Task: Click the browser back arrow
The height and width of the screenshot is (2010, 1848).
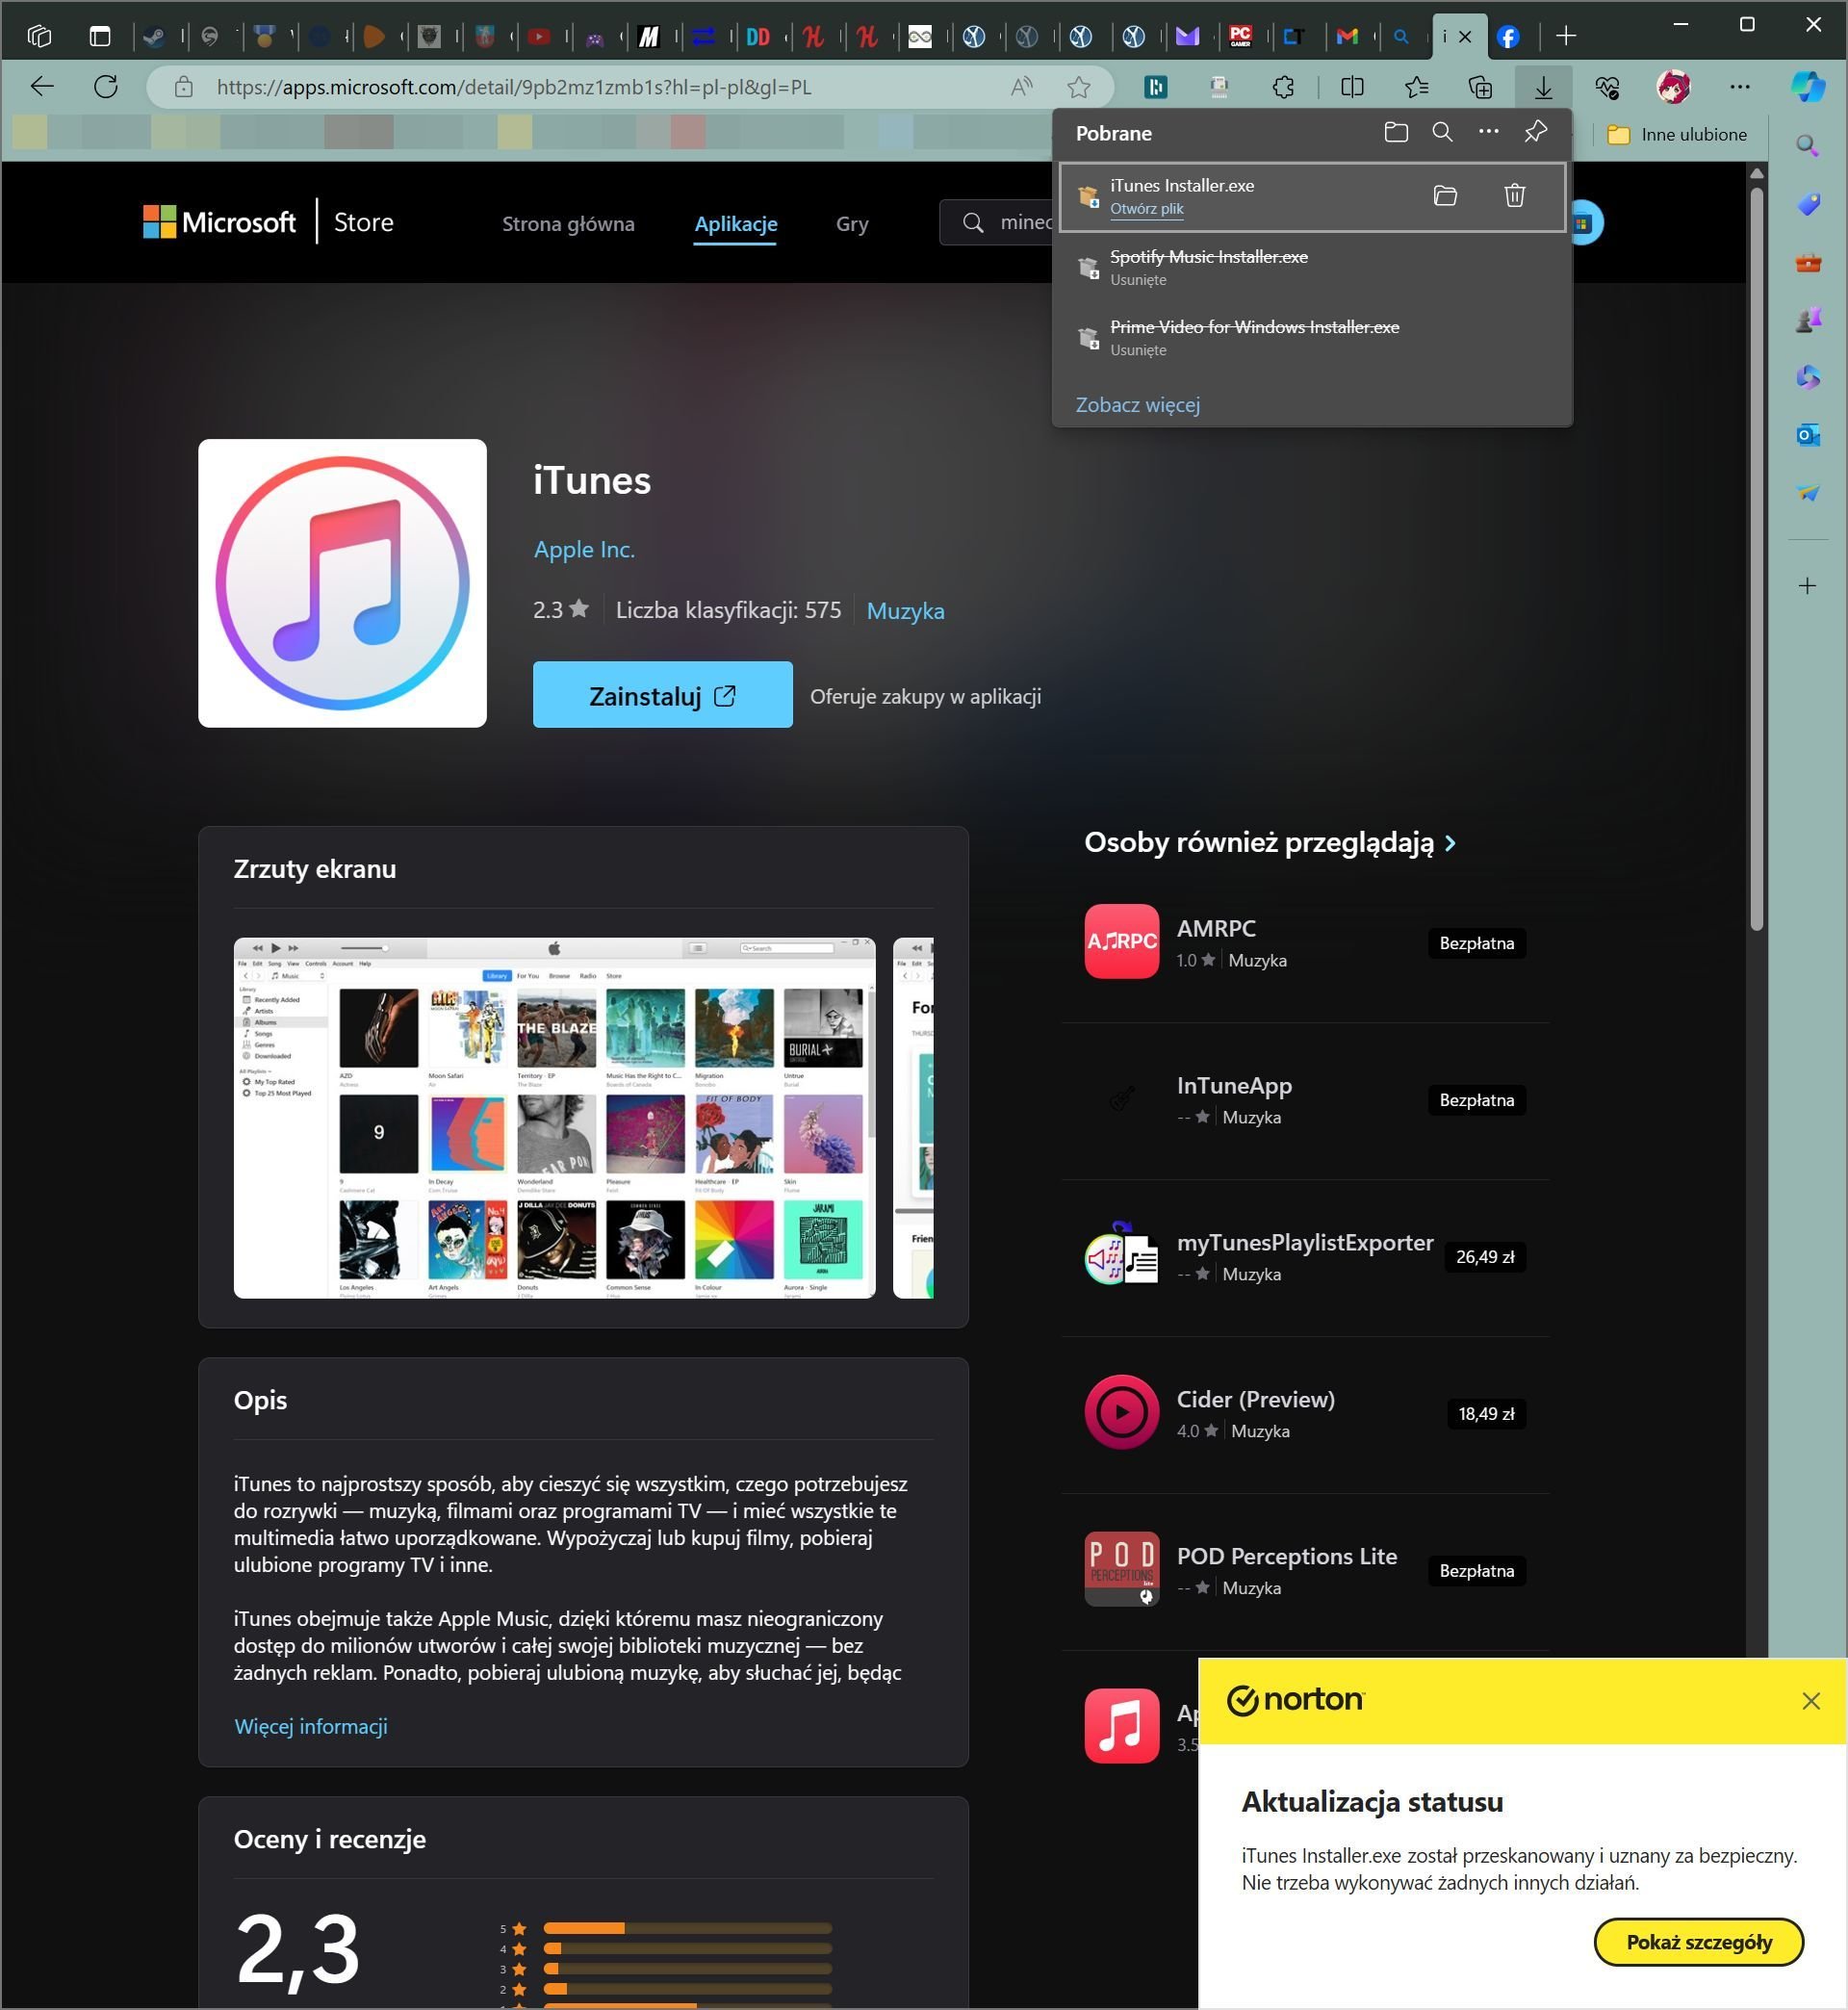Action: pos(42,87)
